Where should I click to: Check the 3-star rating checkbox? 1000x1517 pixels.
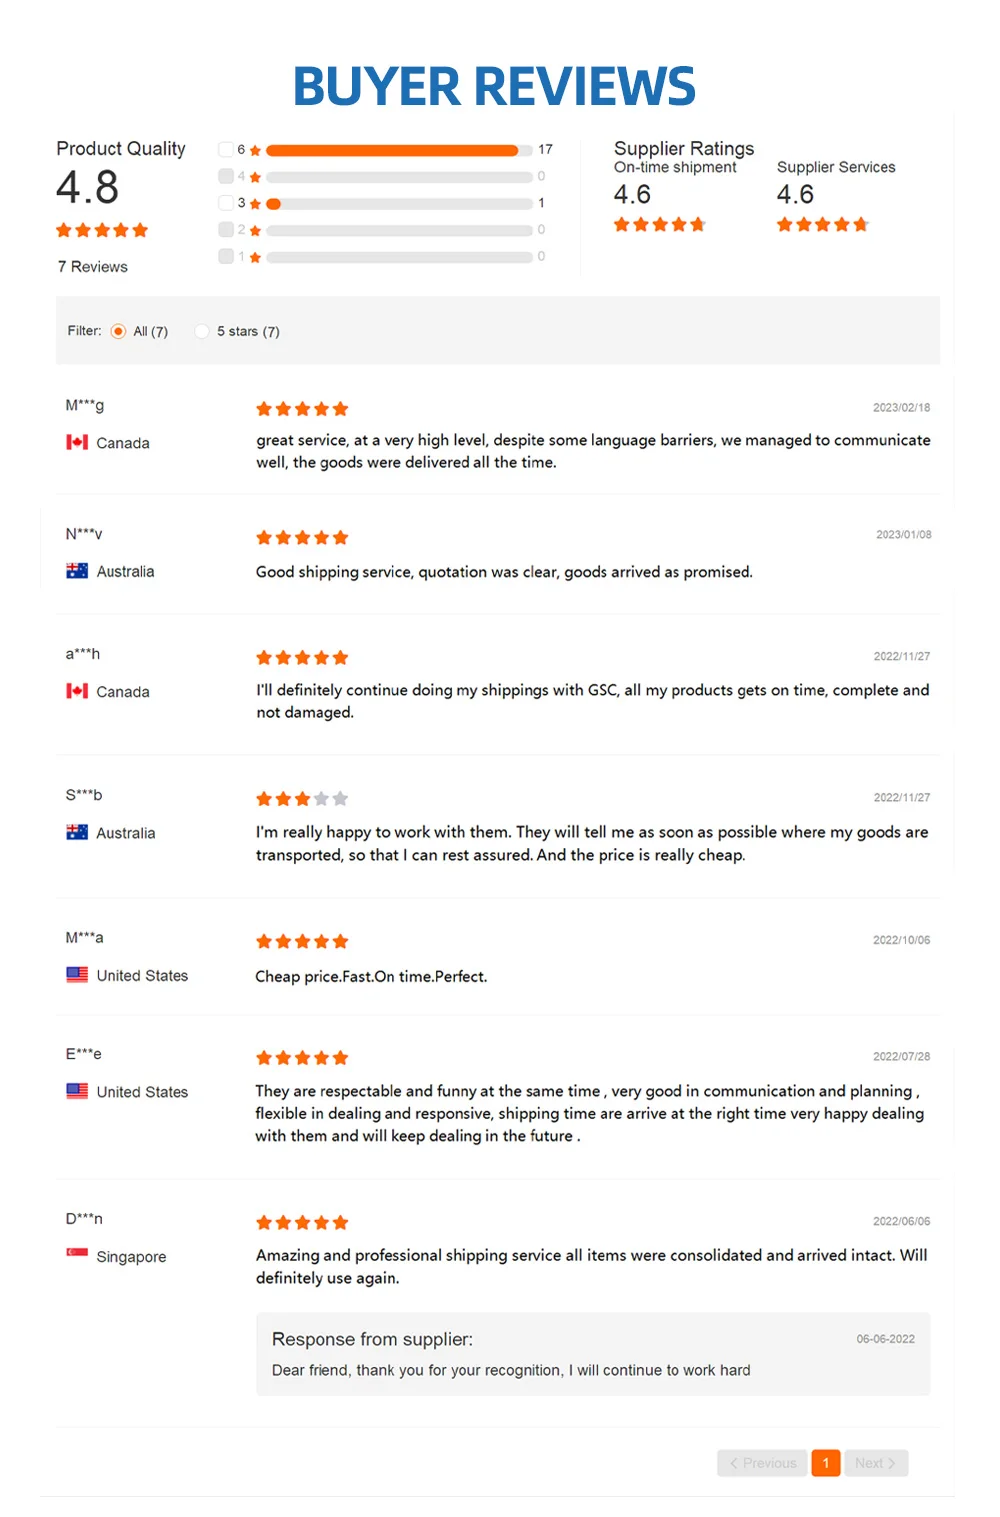point(226,203)
